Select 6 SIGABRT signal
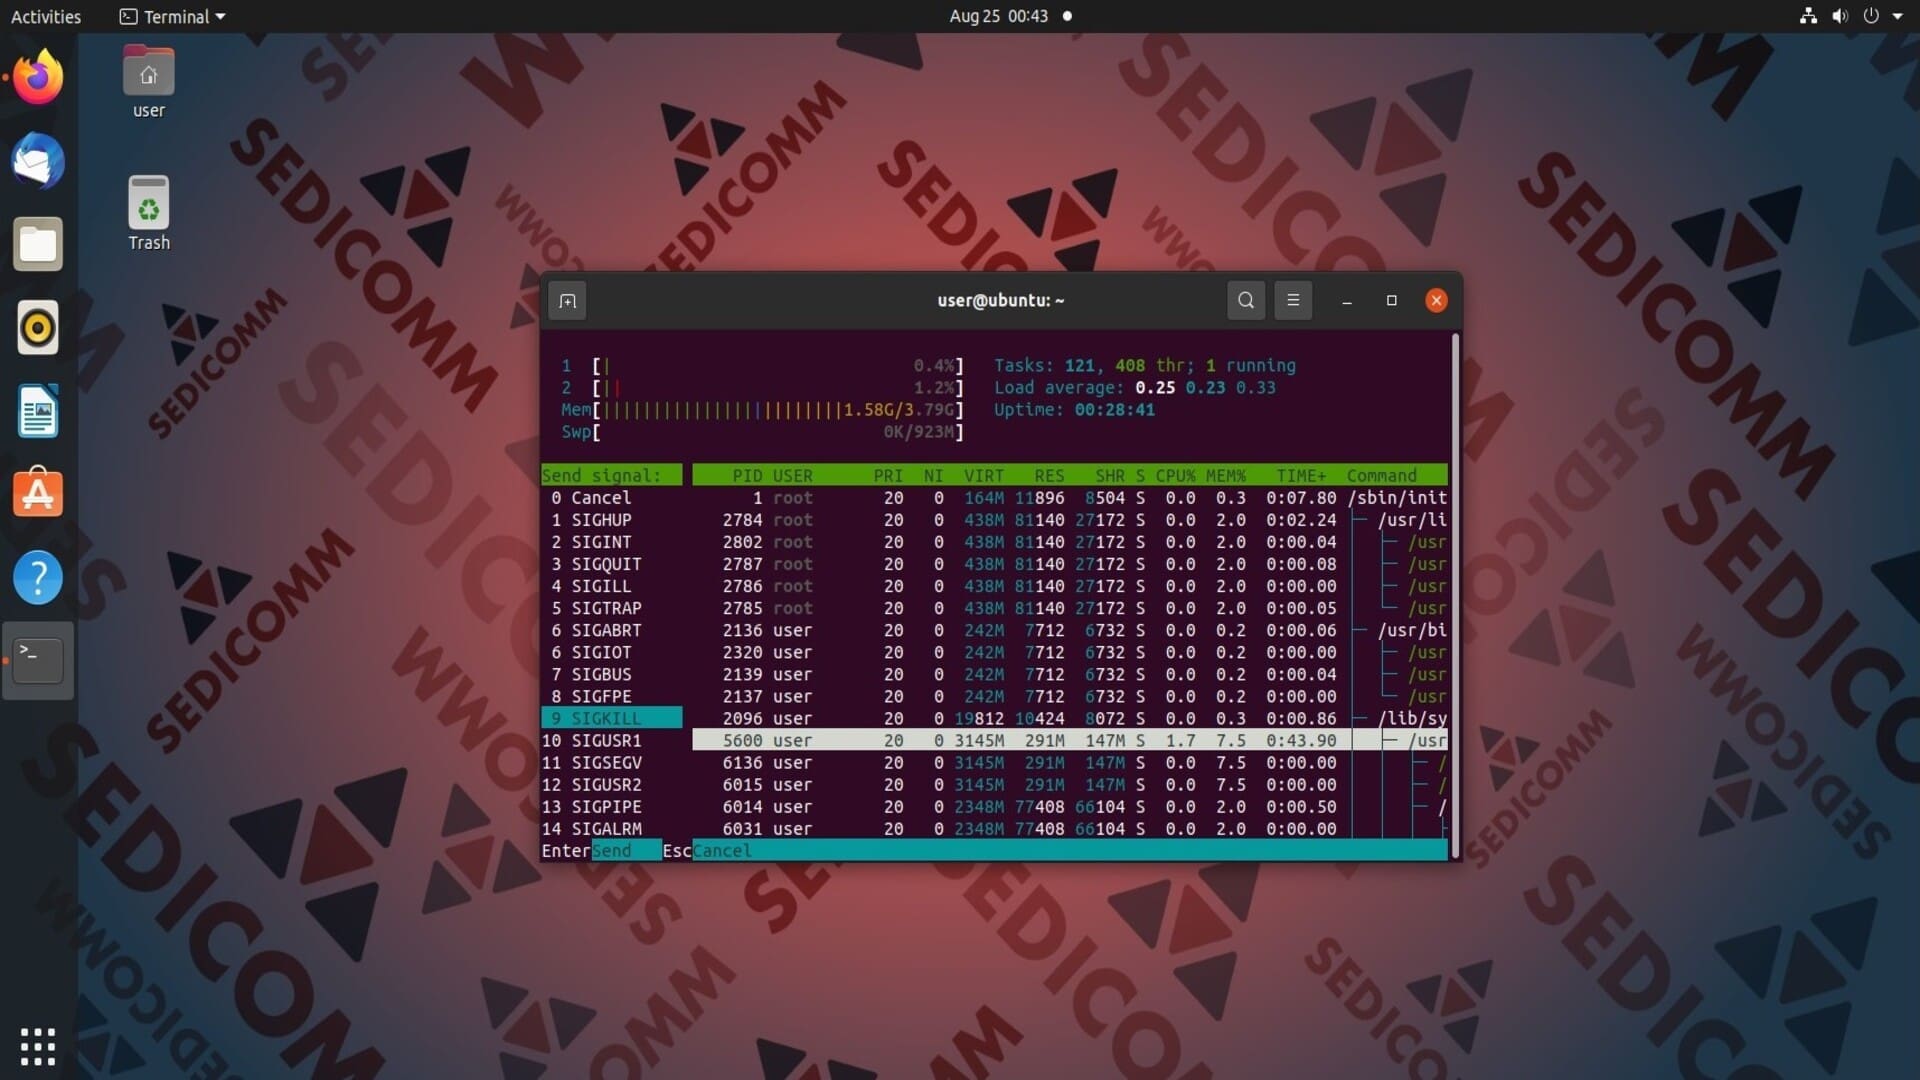 [x=612, y=630]
